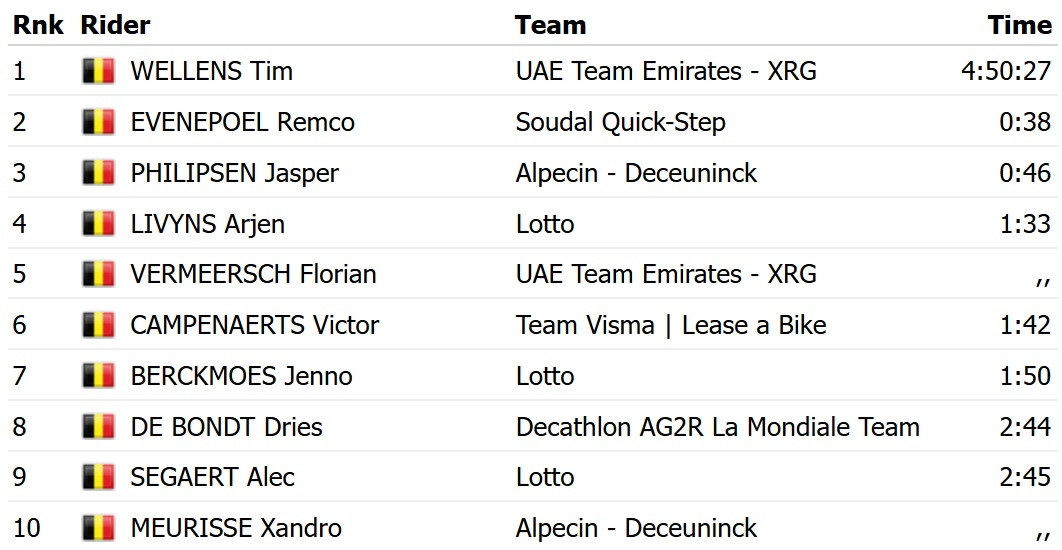This screenshot has width=1062, height=550.
Task: Sort by the Rider column header
Action: 115,25
